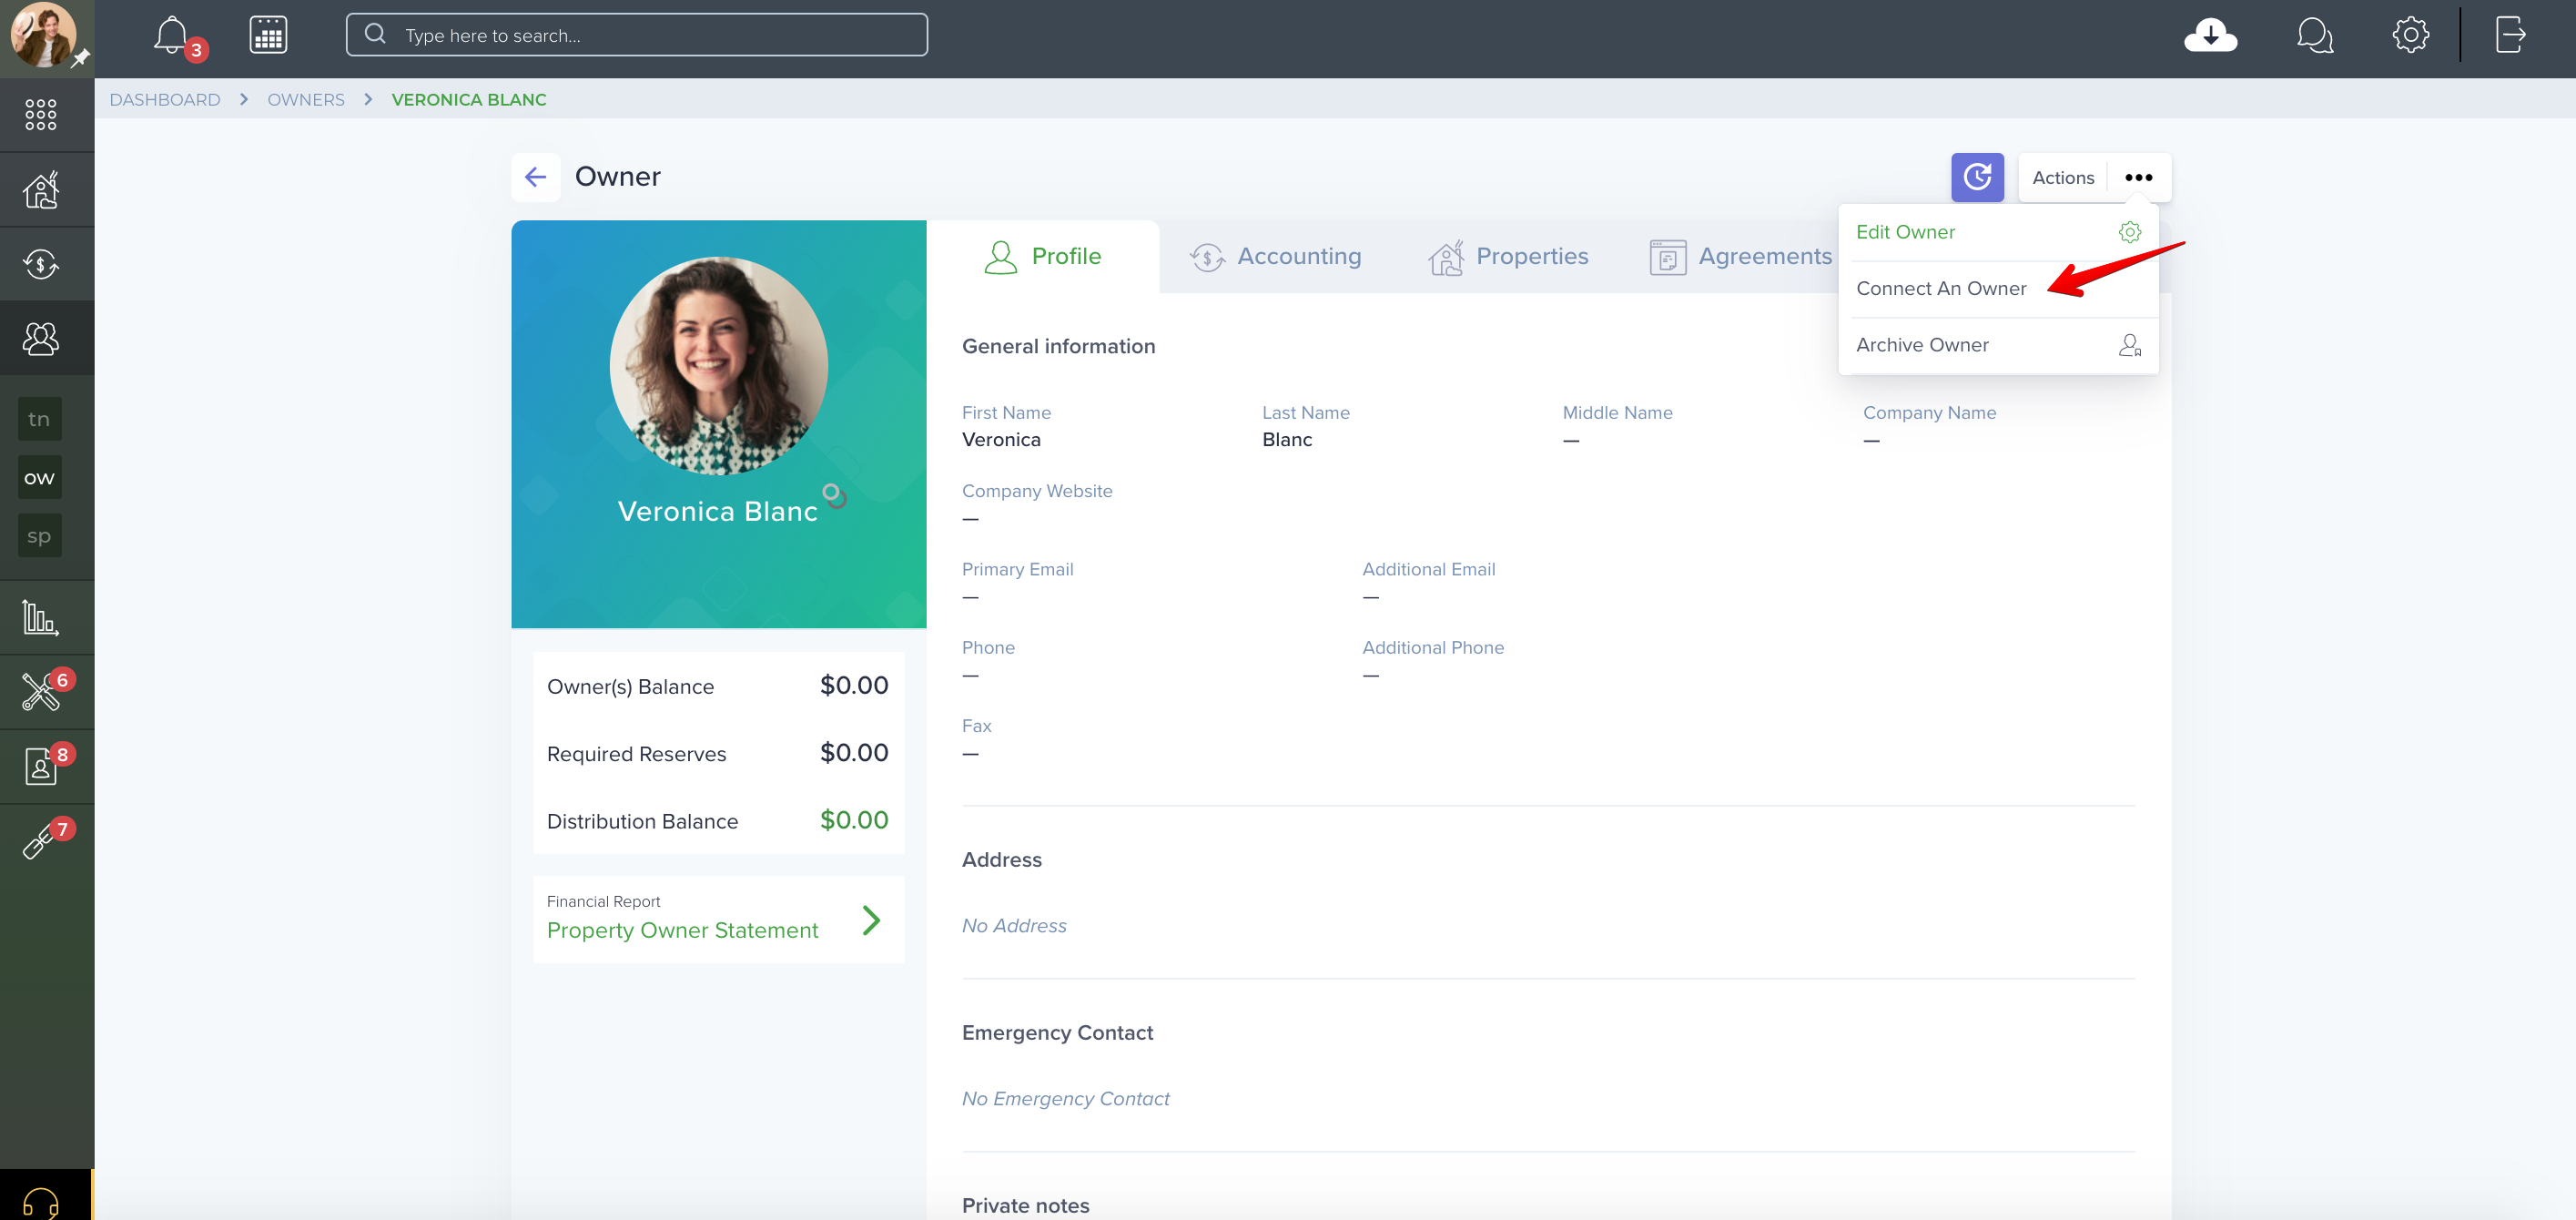Screen dimensions: 2576x1220
Task: Click the 'Company Website' label
Action: 1037,491
